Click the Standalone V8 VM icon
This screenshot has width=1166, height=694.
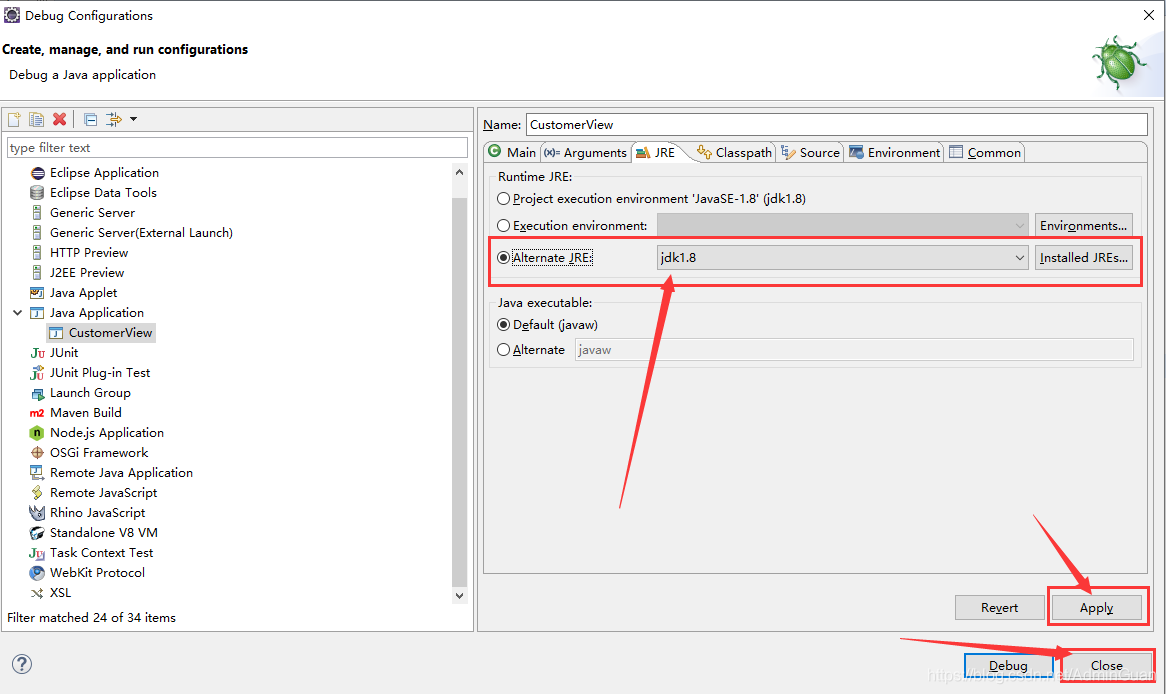pyautogui.click(x=37, y=533)
